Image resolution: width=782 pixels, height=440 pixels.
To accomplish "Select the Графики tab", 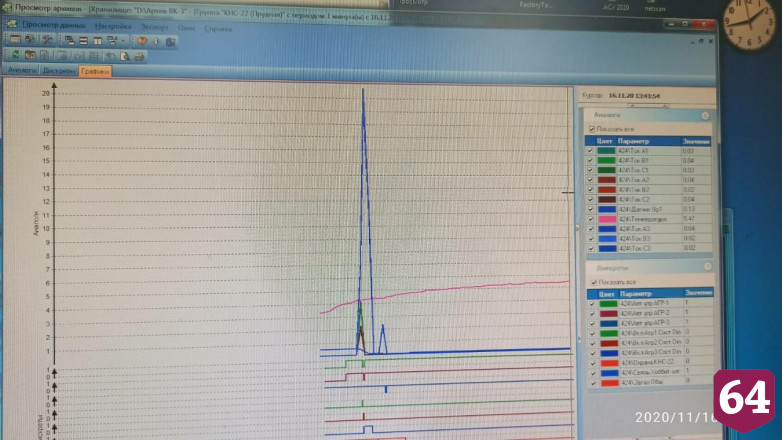I will point(95,71).
